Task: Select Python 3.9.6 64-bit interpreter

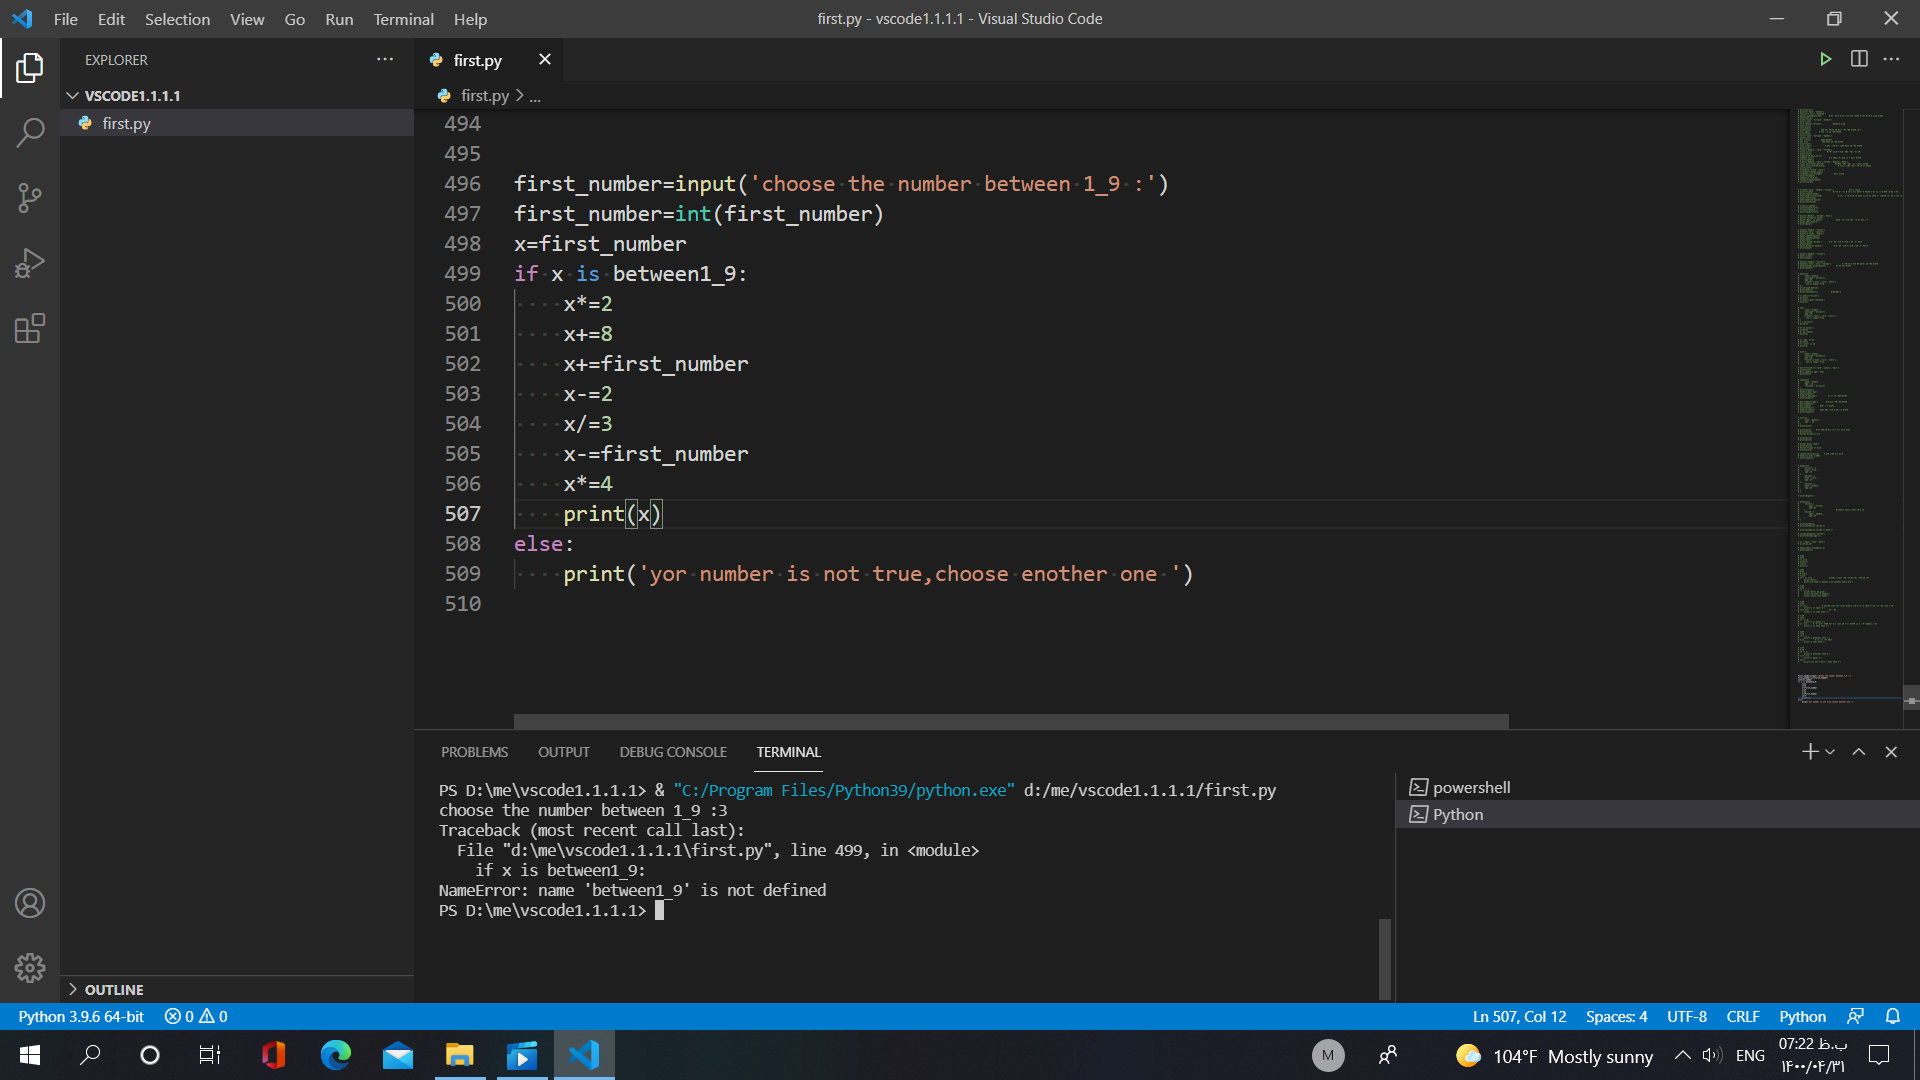Action: pyautogui.click(x=81, y=1016)
